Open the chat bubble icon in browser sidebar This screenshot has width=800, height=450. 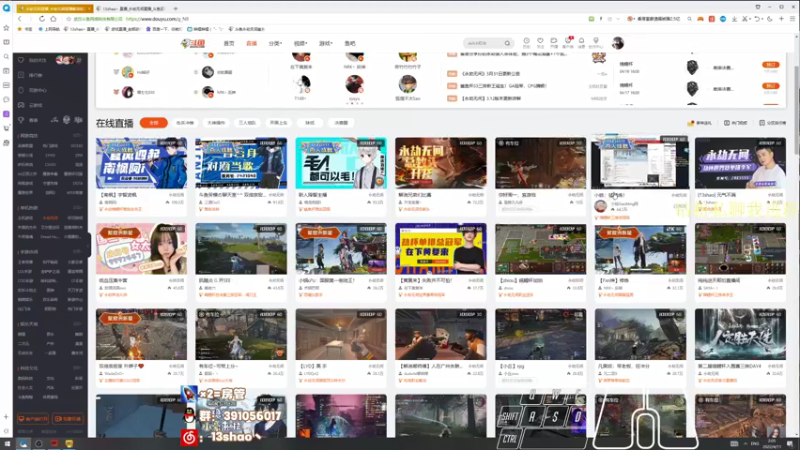6,99
